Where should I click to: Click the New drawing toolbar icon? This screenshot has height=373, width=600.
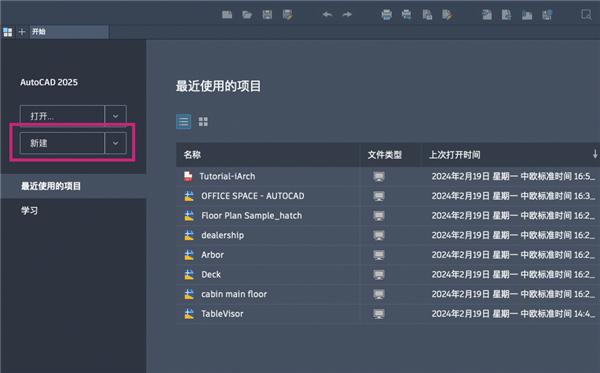click(x=227, y=15)
